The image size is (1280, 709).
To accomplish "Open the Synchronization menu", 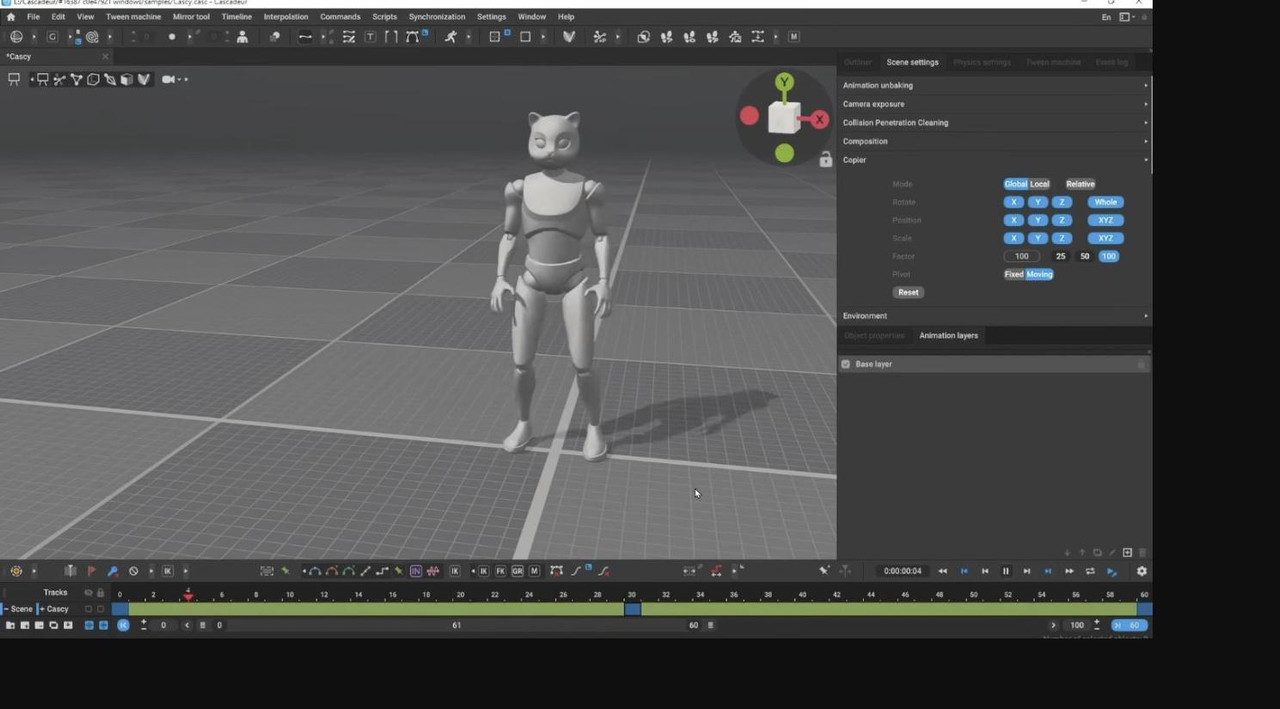I will point(437,17).
